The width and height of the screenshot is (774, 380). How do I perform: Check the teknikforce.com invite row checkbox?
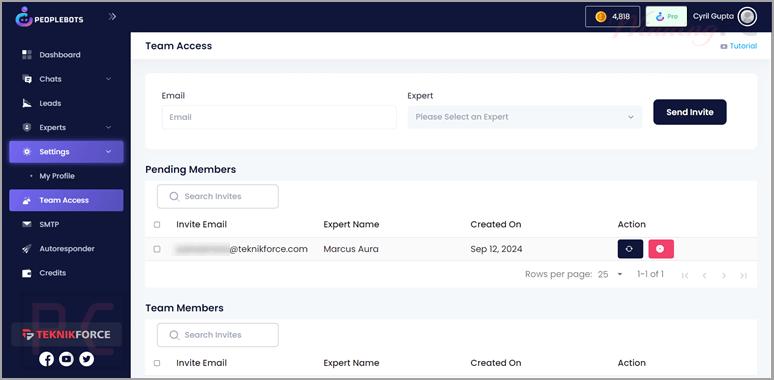tap(157, 249)
